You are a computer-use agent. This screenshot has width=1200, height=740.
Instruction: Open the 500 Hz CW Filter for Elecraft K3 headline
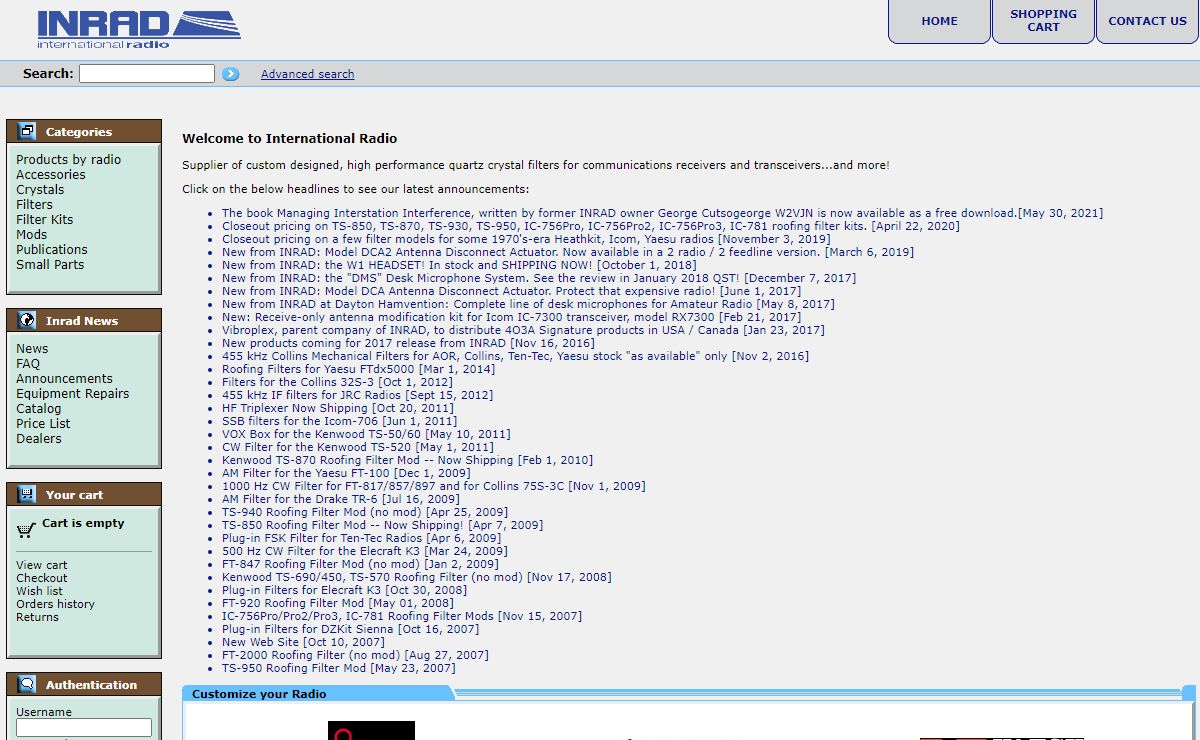365,551
